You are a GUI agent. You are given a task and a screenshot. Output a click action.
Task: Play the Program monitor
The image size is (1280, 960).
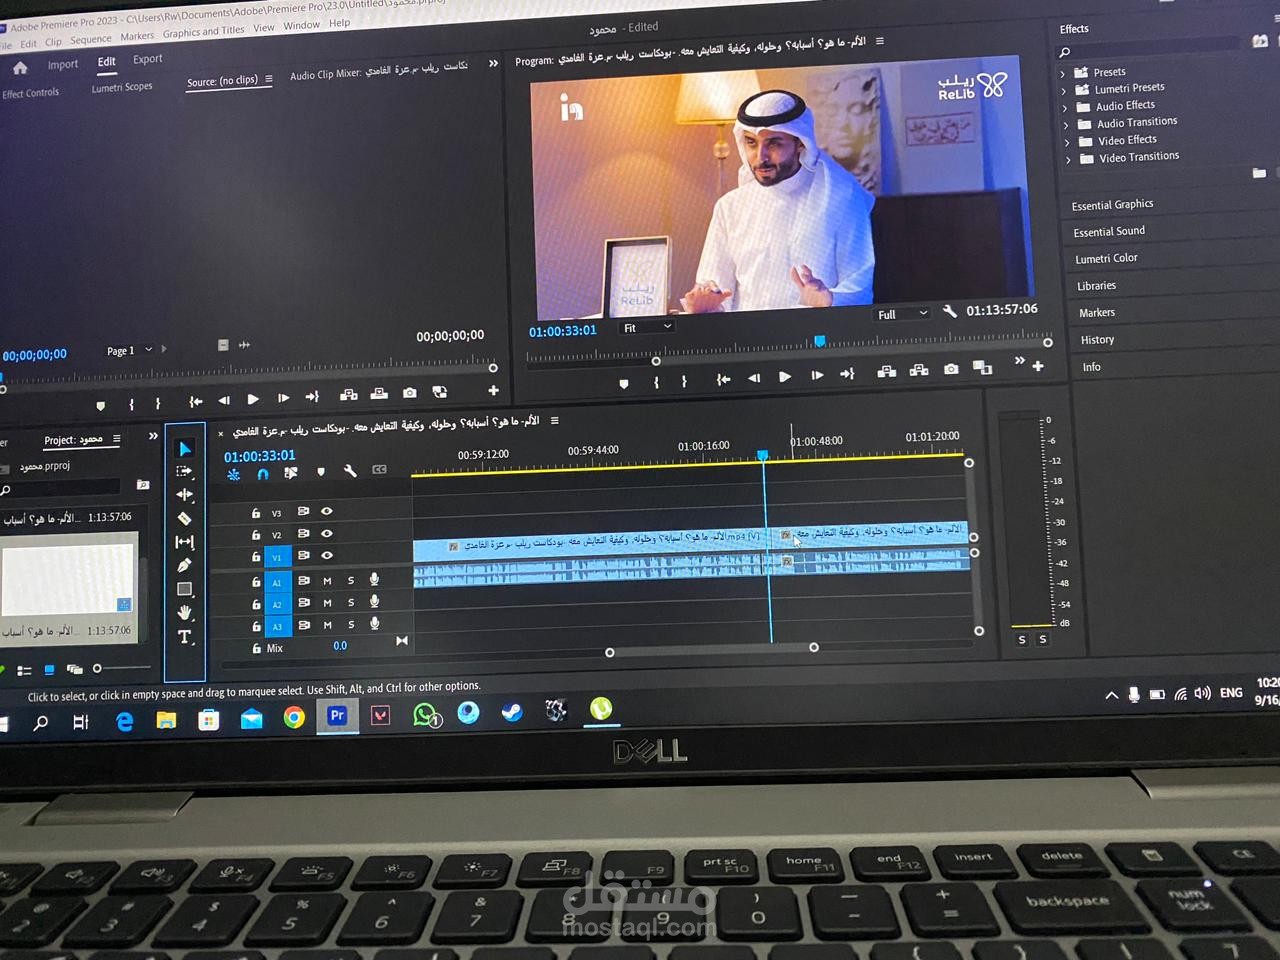785,377
